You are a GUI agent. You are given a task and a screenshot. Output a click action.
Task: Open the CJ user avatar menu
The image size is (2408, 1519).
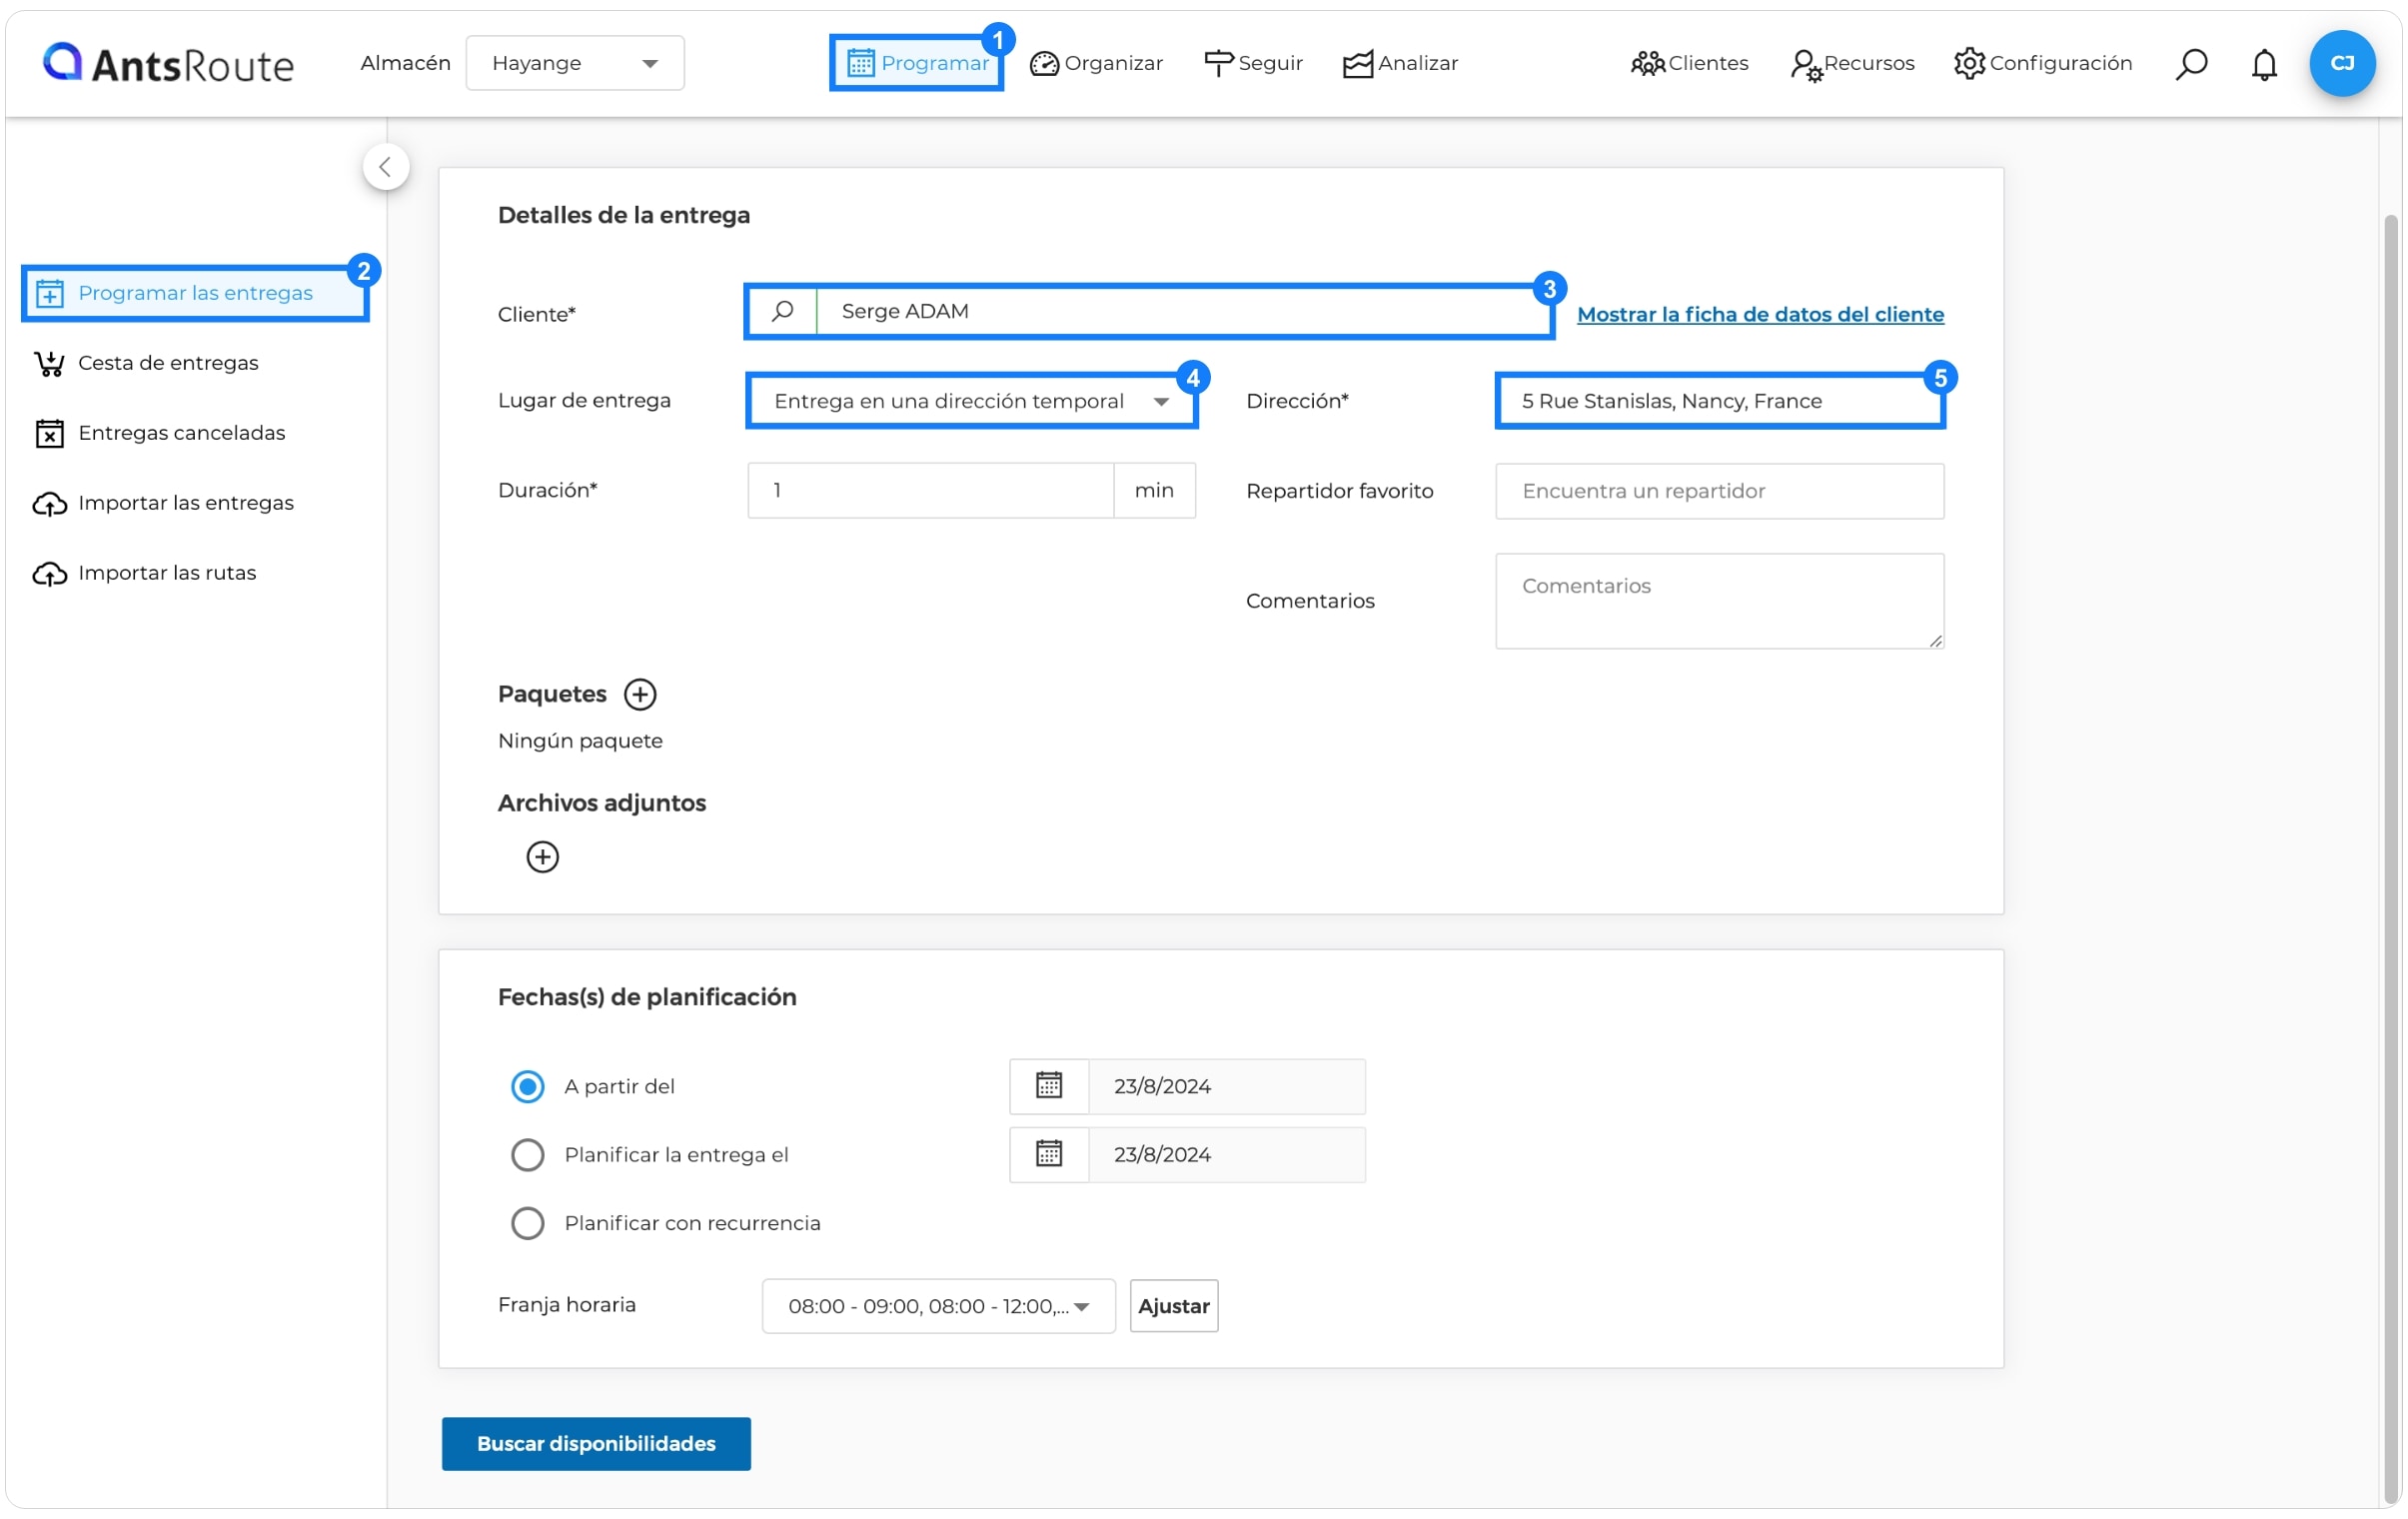[x=2342, y=63]
